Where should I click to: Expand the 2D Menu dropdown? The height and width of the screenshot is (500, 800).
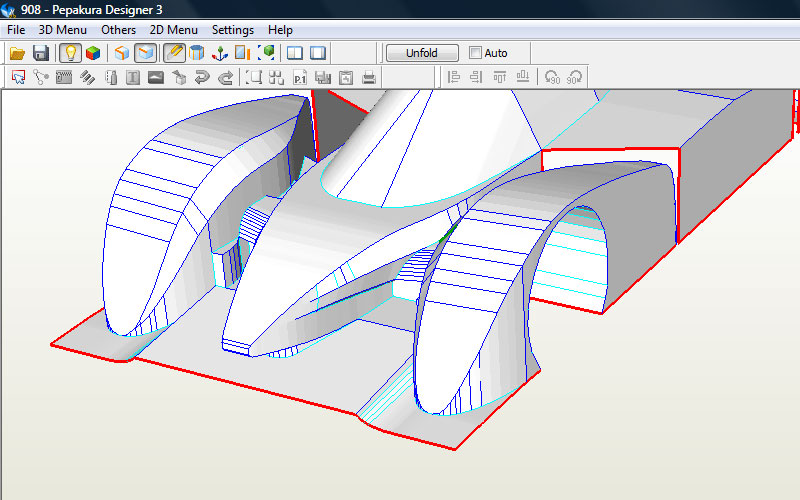coord(173,30)
